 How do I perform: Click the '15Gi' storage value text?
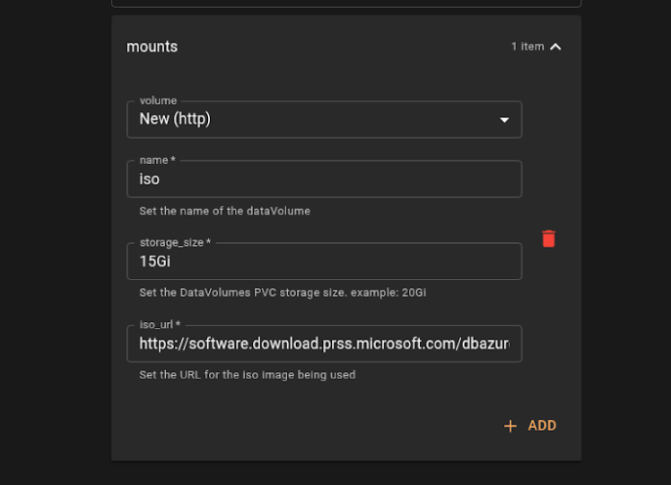[x=155, y=262]
